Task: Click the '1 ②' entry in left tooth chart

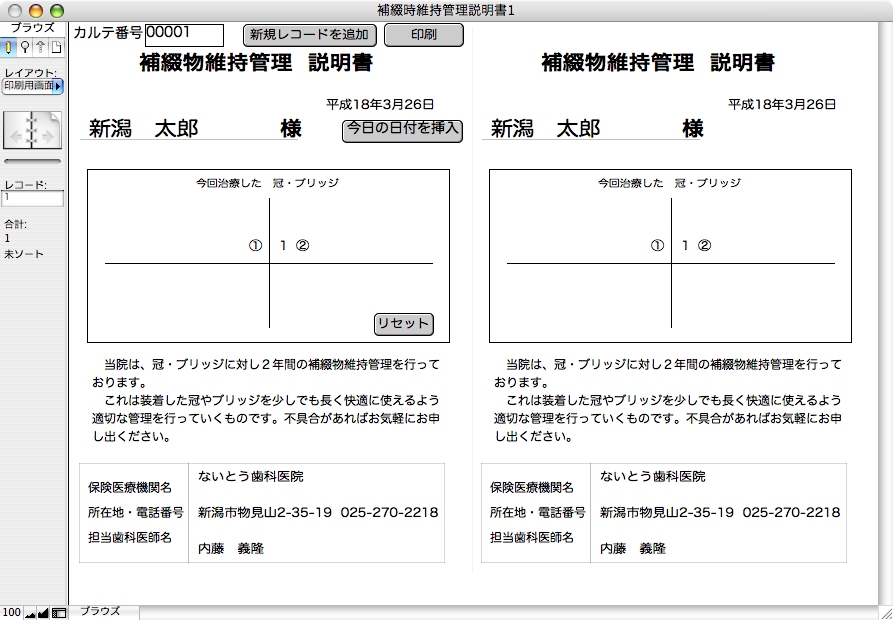Action: (294, 246)
